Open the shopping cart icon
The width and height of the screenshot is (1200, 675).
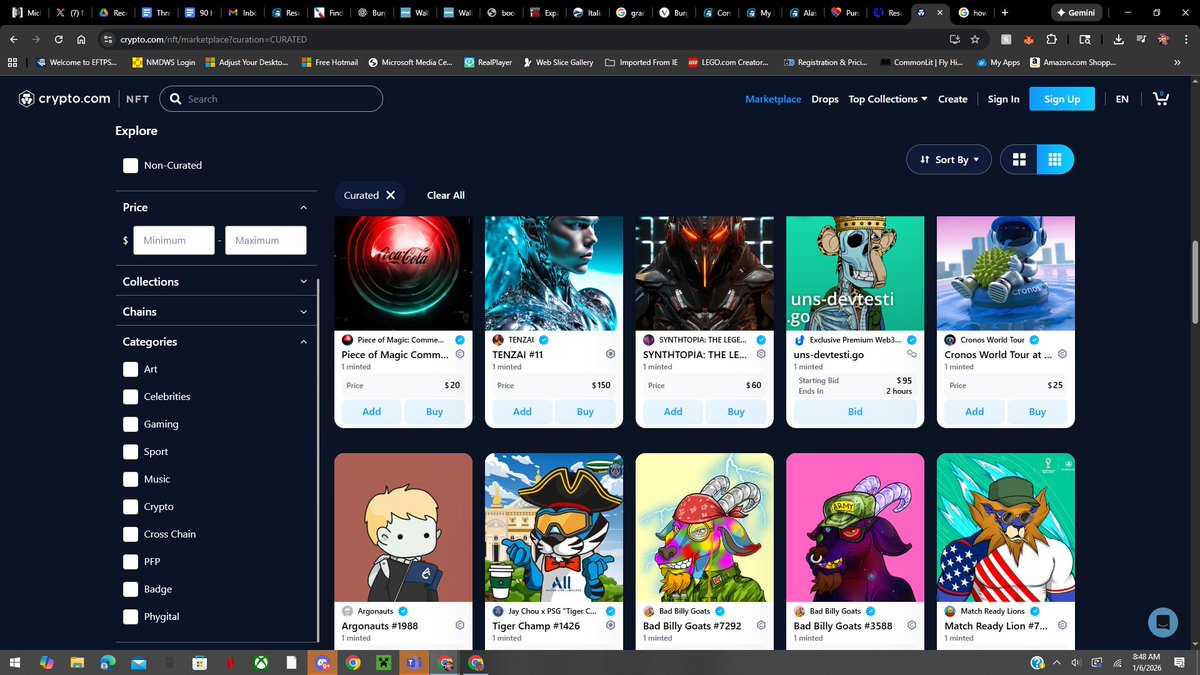1160,99
